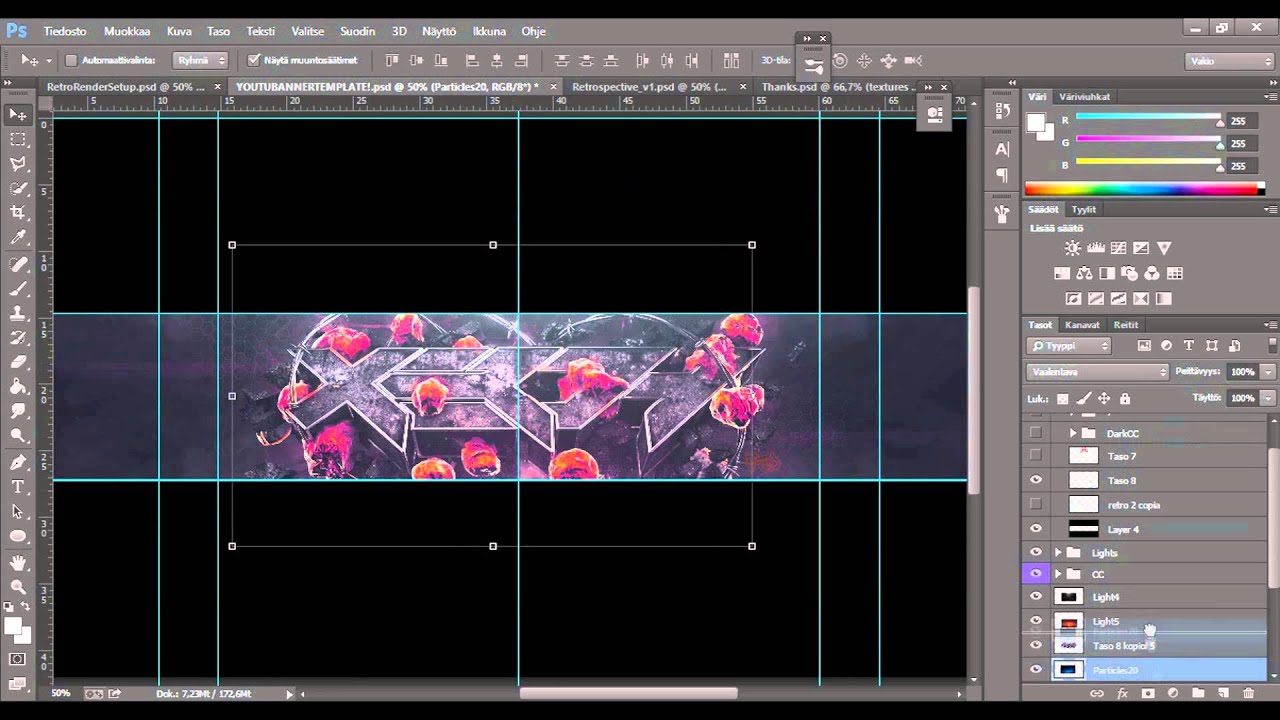Select the Path Selection tool
Viewport: 1280px width, 720px height.
(18, 511)
